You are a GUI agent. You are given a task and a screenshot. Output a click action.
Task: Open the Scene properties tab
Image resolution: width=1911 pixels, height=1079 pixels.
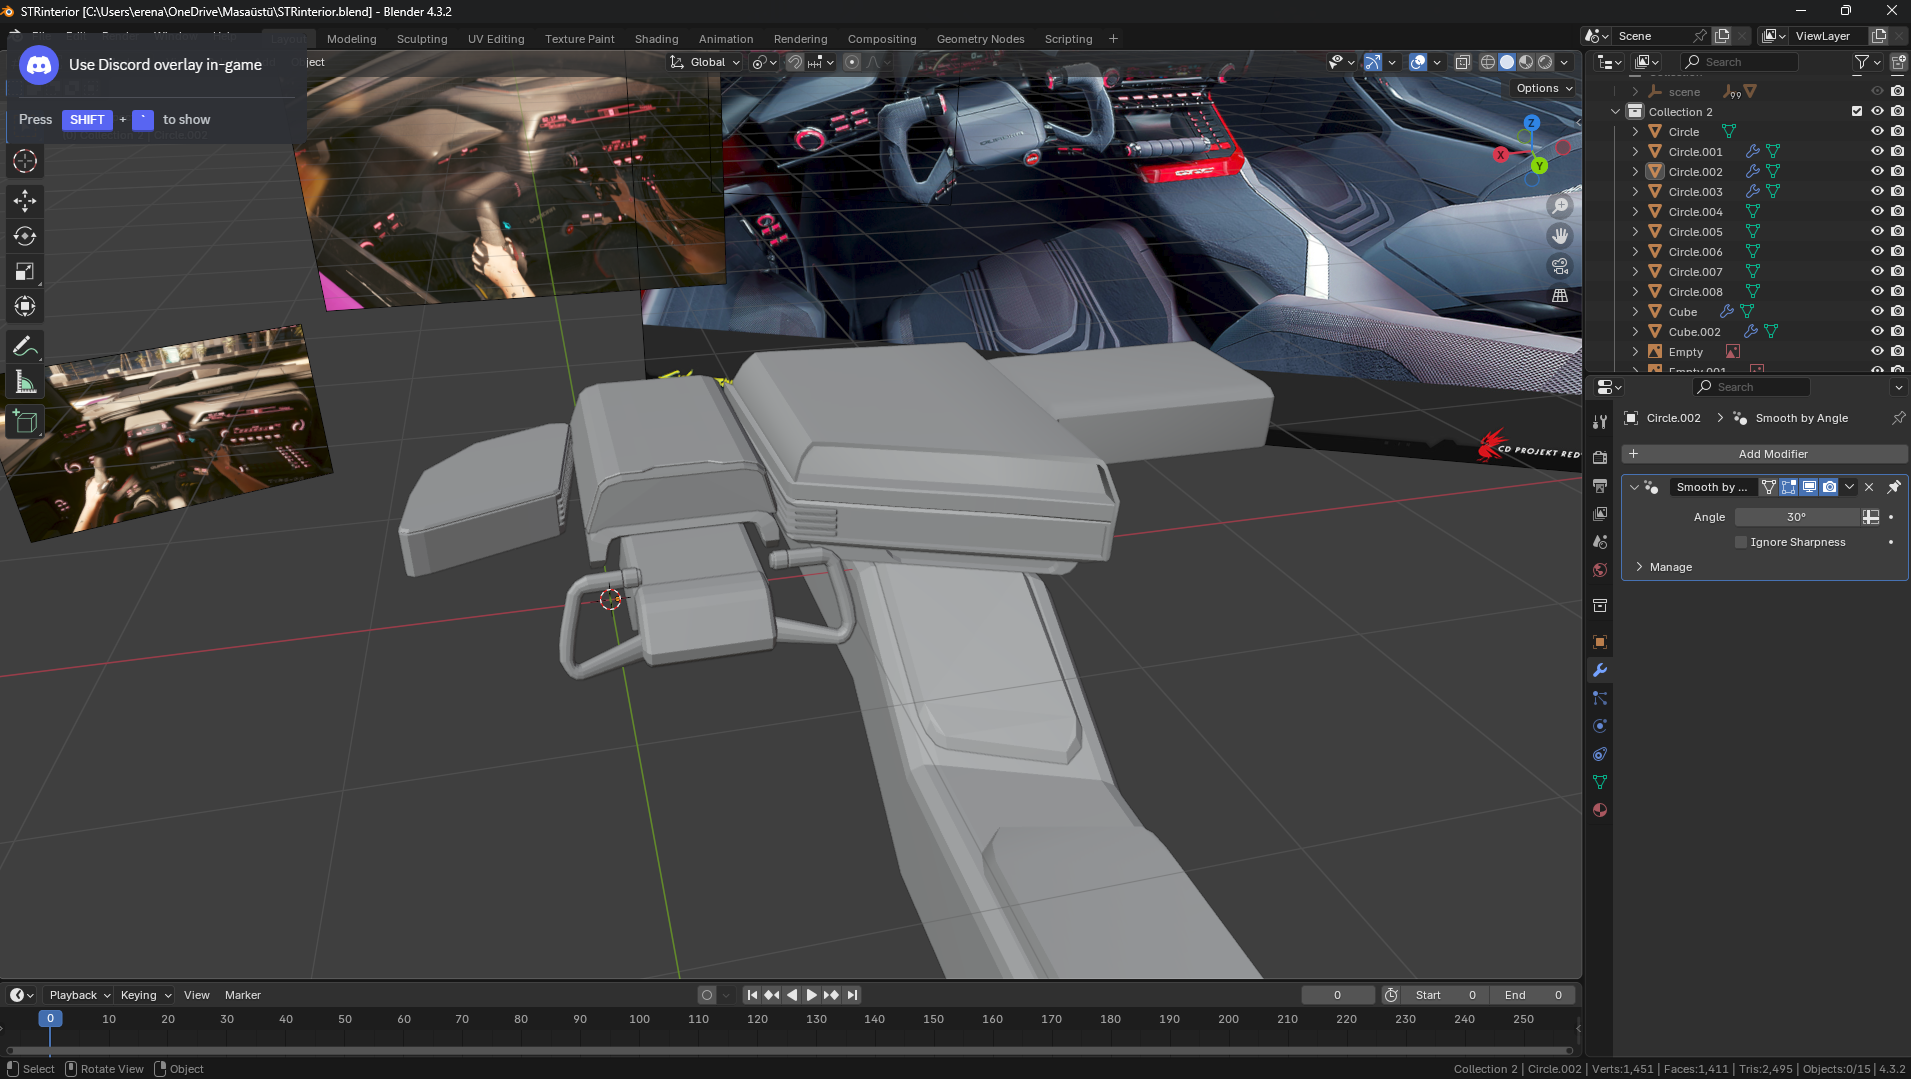[x=1600, y=541]
